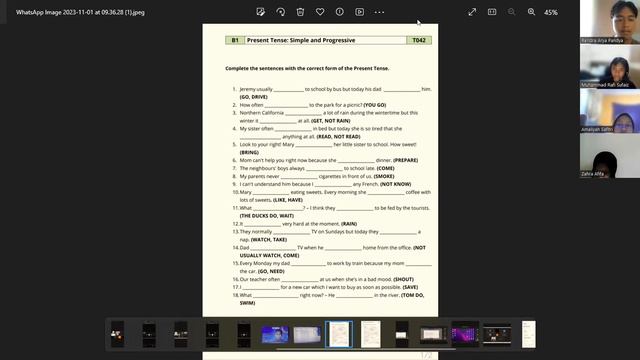Screen dimensions: 640x360
Task: Click the 'T042' code in worksheet header
Action: 419,40
